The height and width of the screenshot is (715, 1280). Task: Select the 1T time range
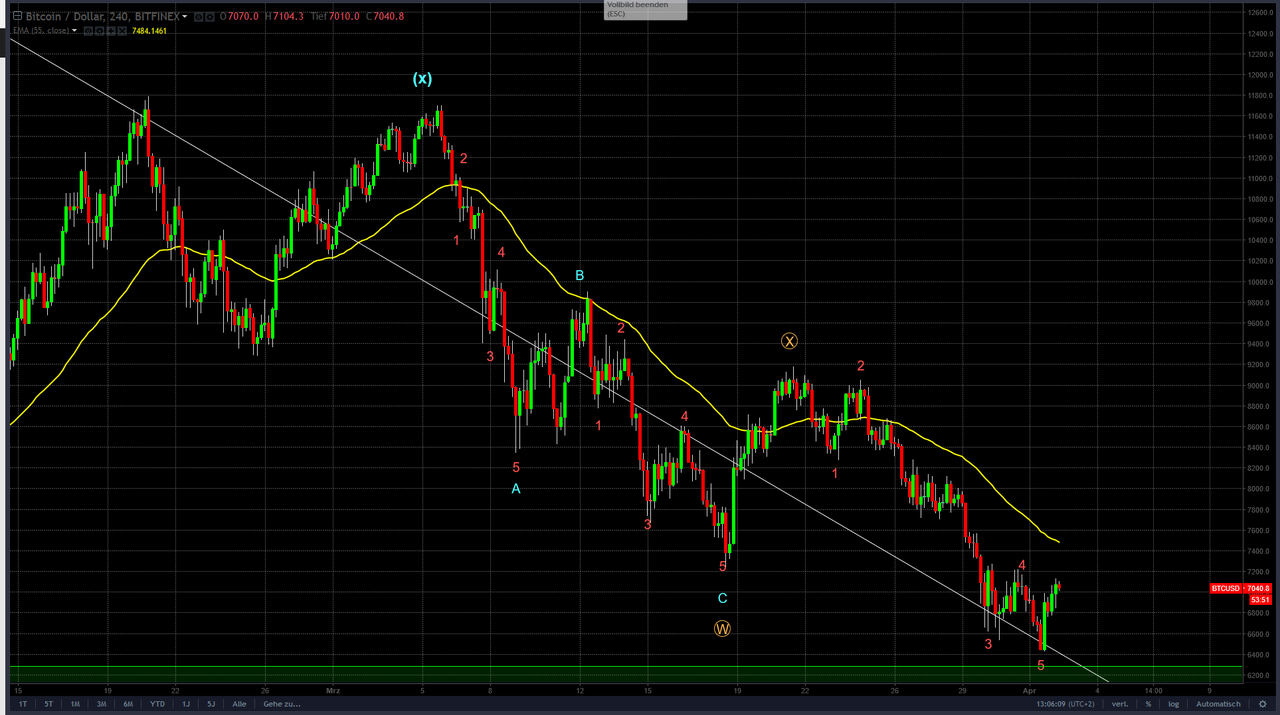(x=23, y=704)
